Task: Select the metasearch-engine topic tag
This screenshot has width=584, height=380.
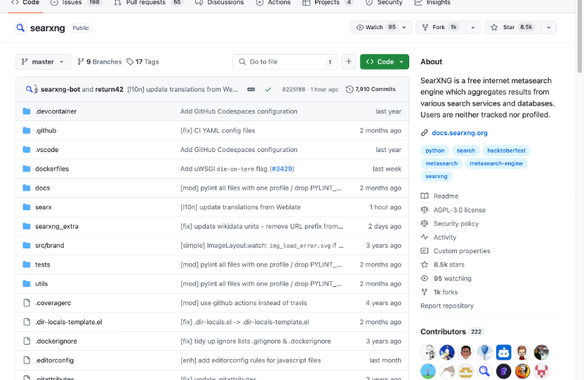Action: point(496,163)
